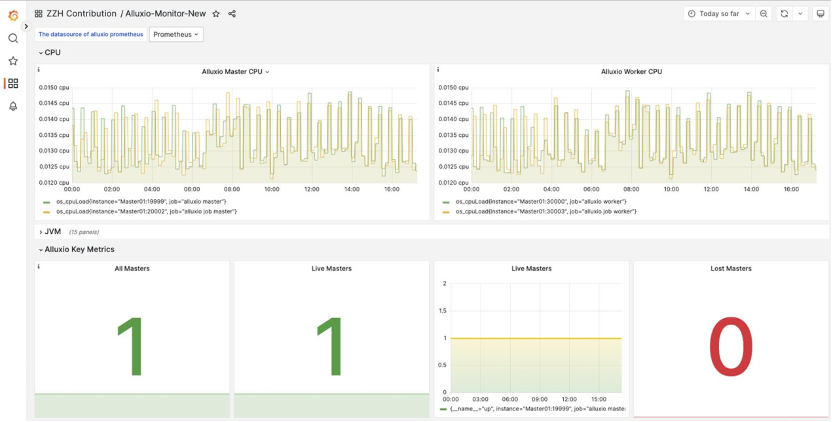Zoom out the time range

(x=764, y=14)
